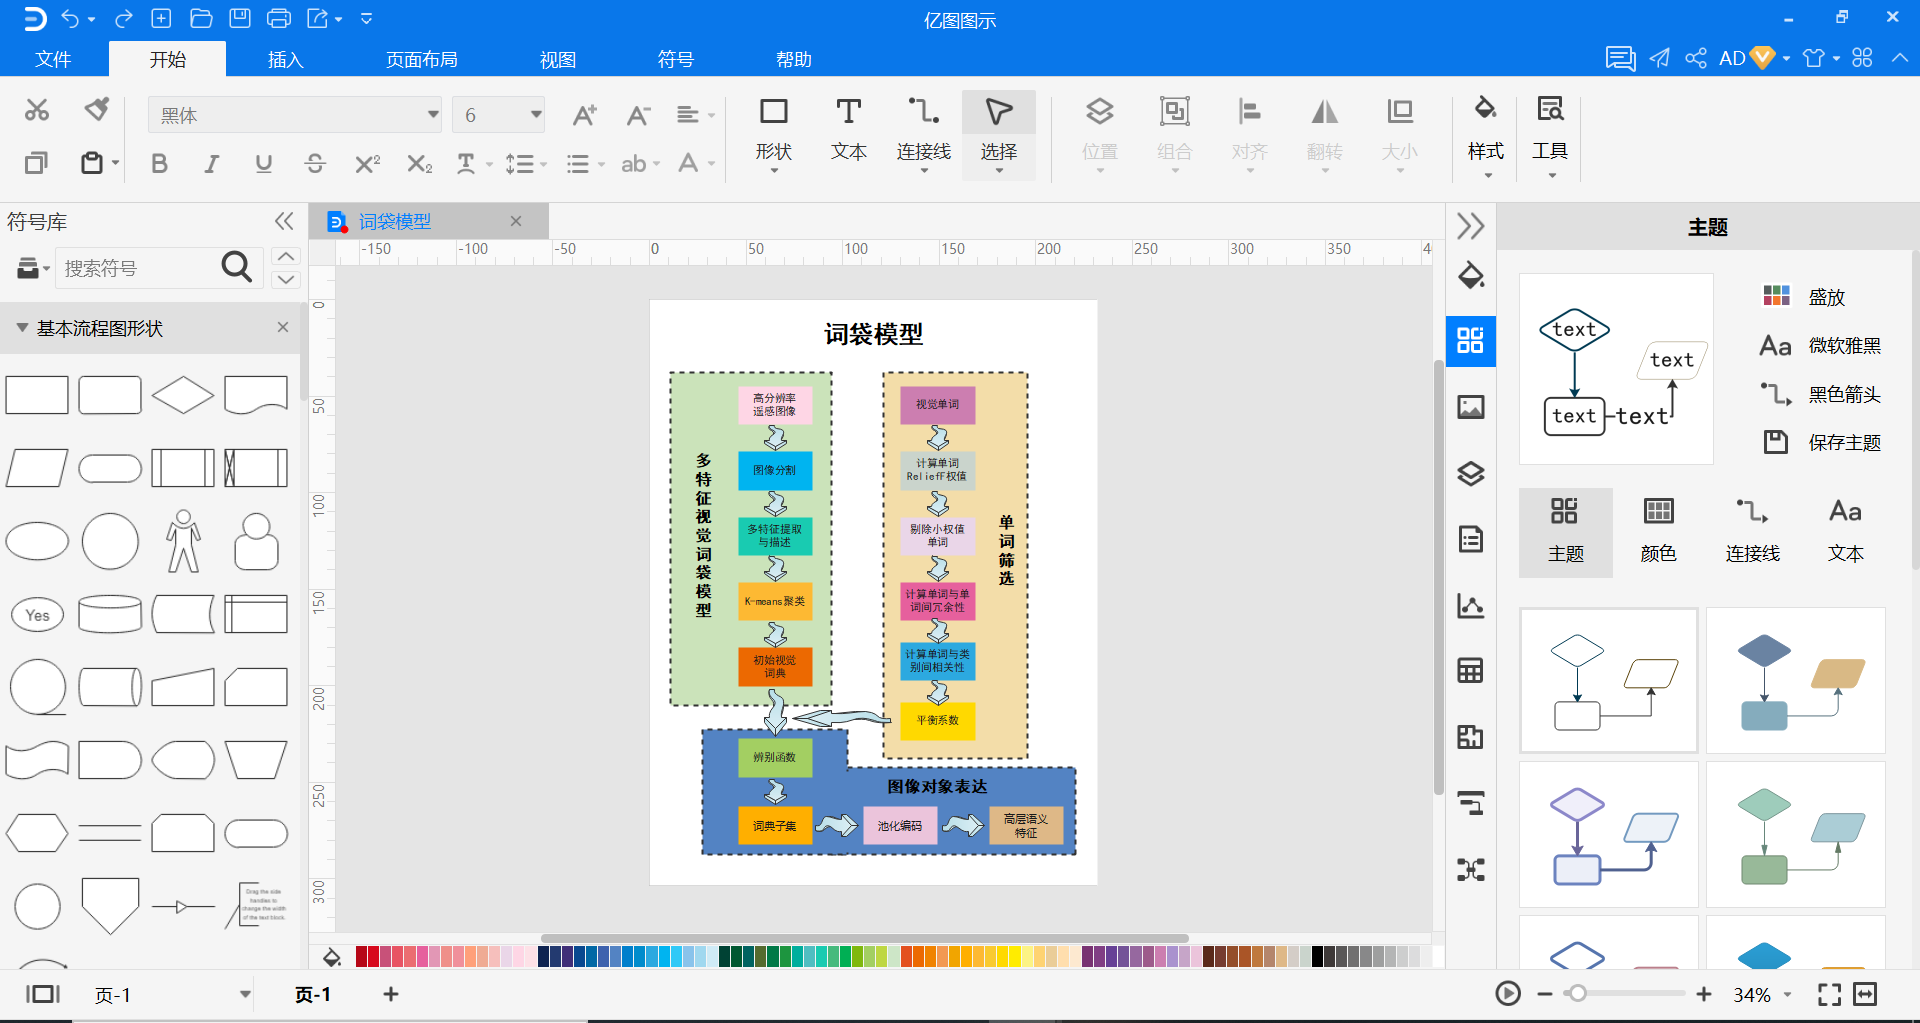Collapse the 基本流程图形状 shape category
1920x1023 pixels.
(x=22, y=328)
